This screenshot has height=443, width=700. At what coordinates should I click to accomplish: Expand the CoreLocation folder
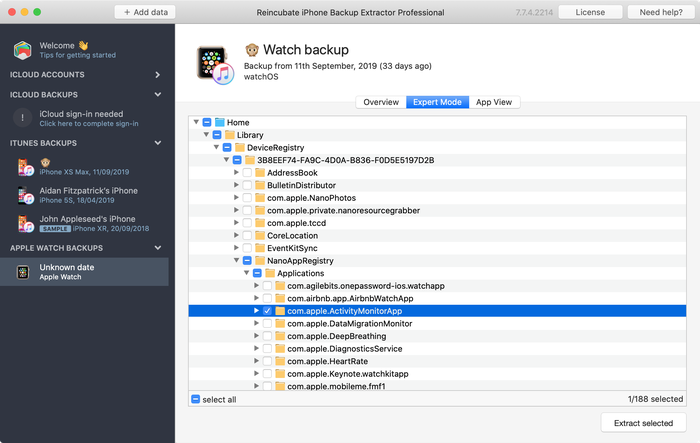236,235
